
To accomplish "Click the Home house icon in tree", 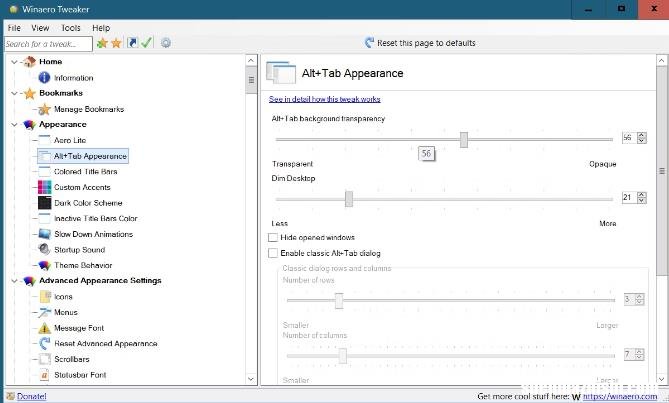I will click(29, 62).
